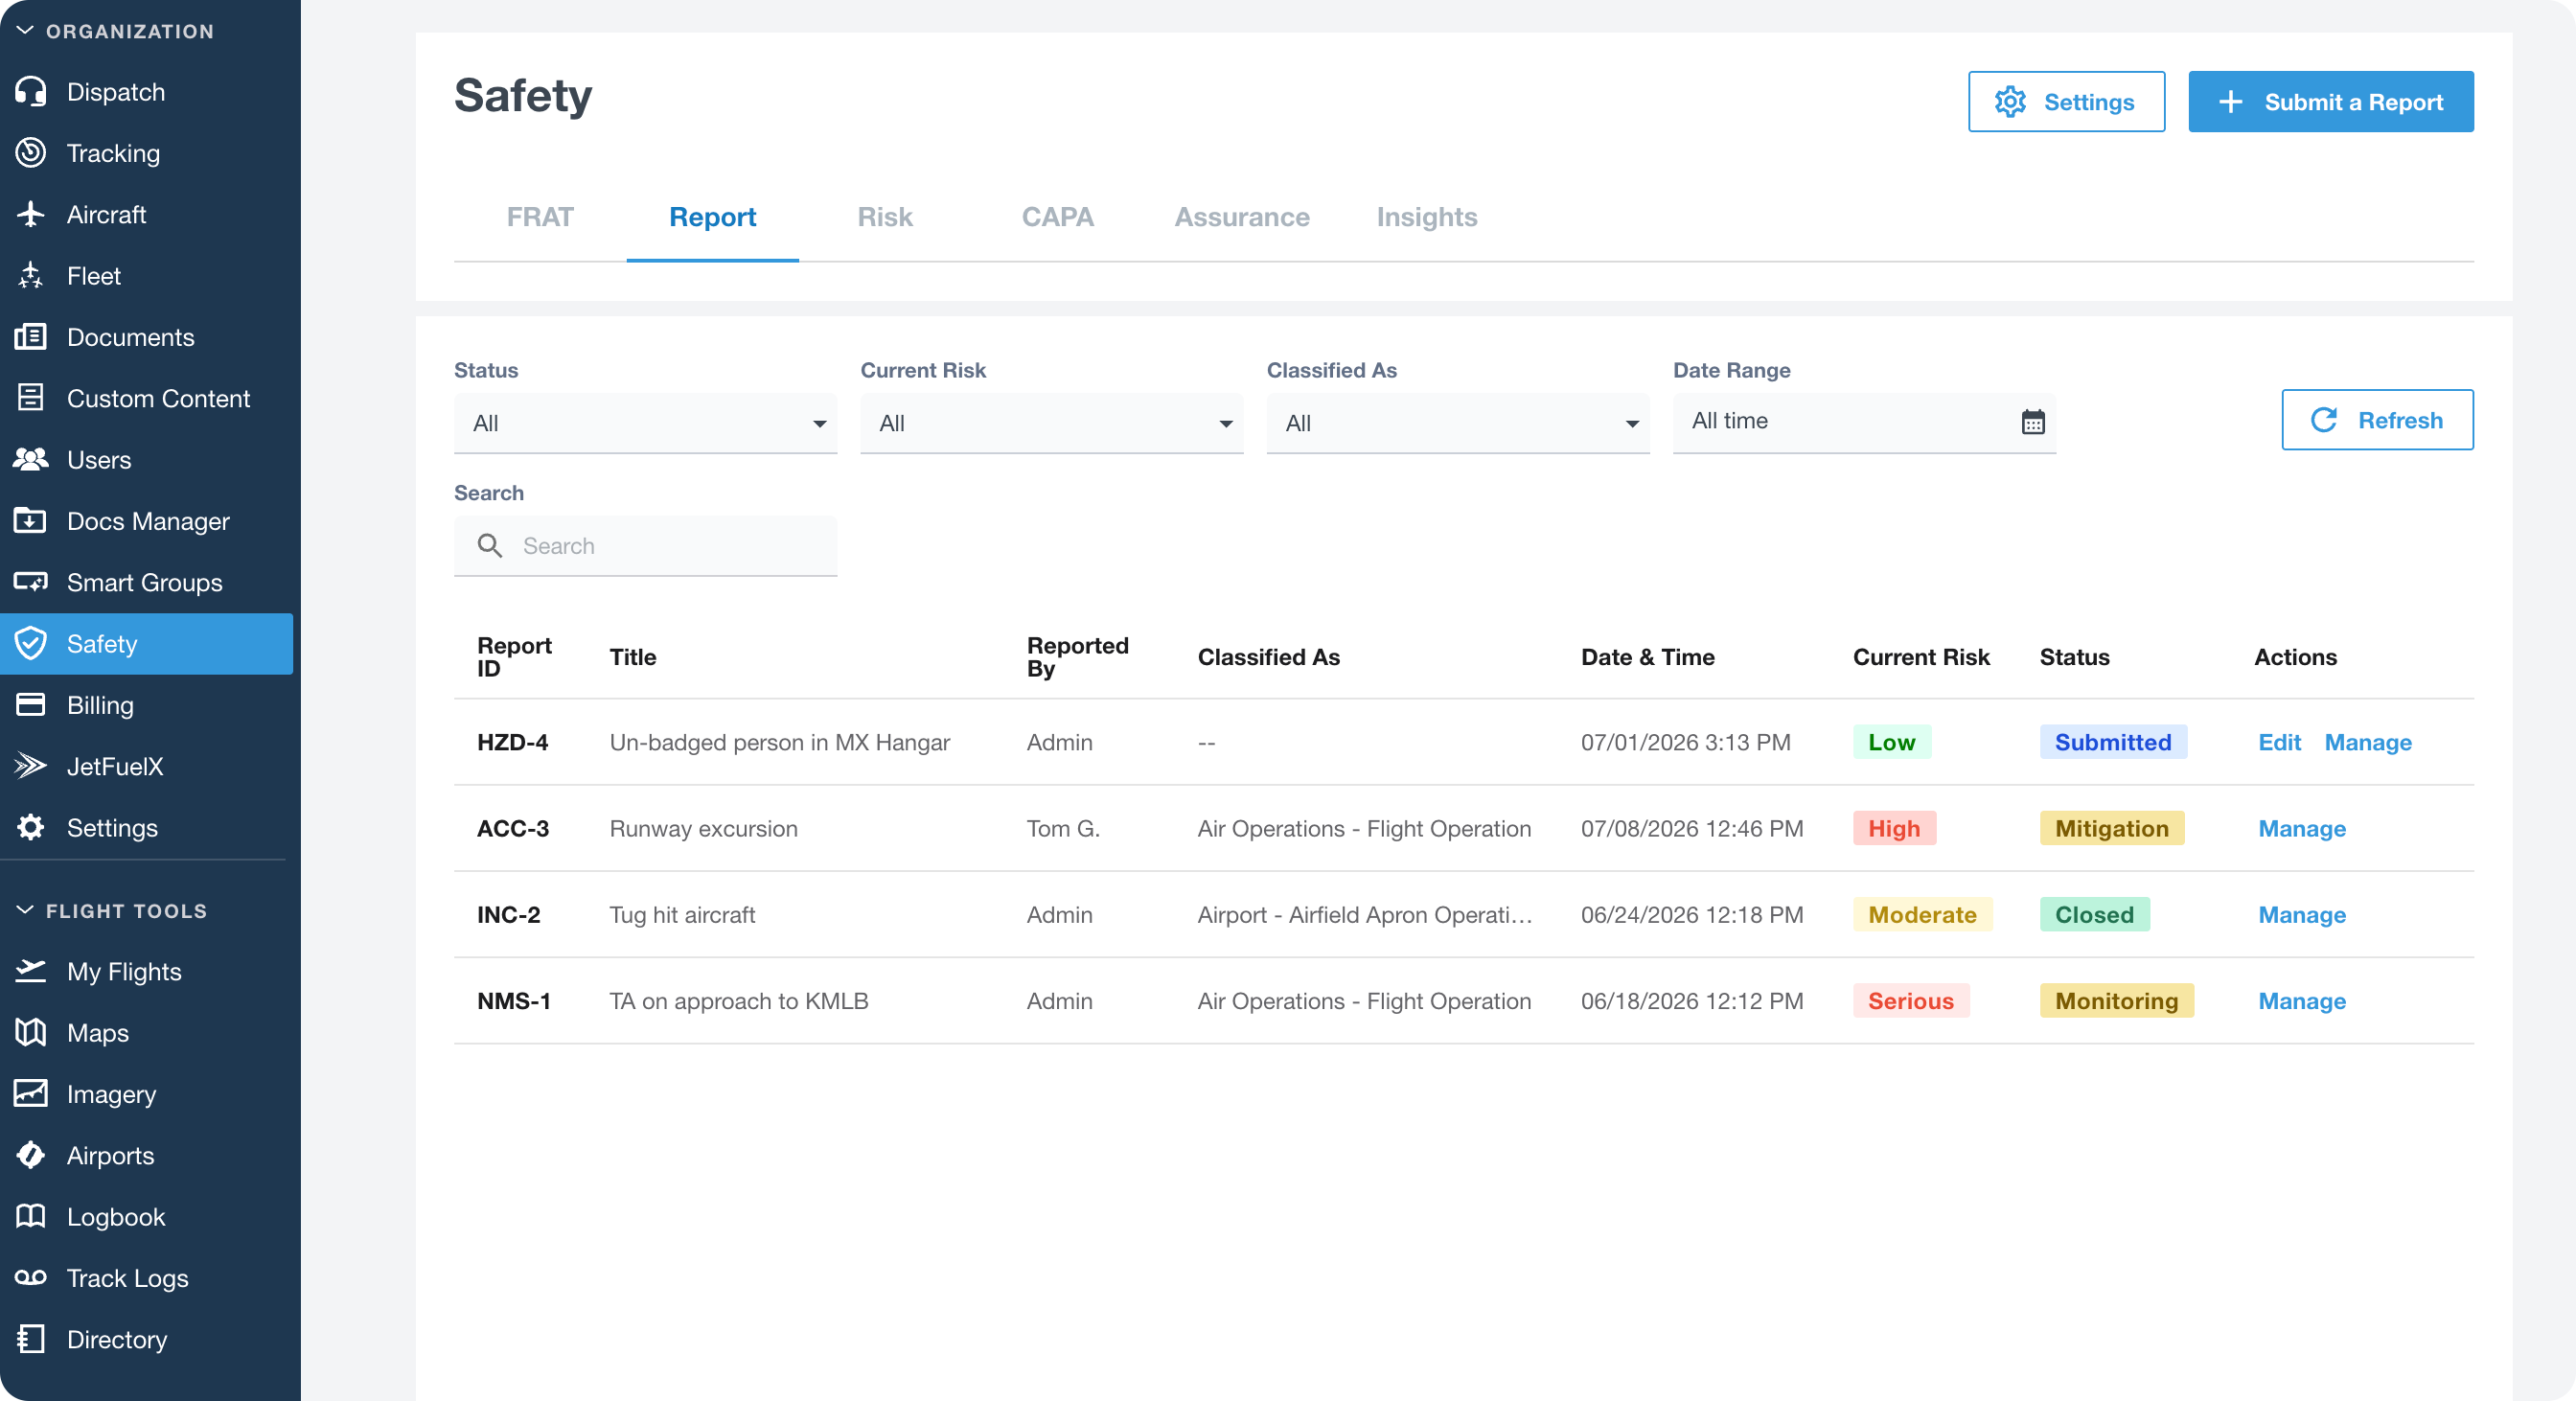Image resolution: width=2576 pixels, height=1401 pixels.
Task: Click the Smart Groups icon
Action: click(x=31, y=582)
